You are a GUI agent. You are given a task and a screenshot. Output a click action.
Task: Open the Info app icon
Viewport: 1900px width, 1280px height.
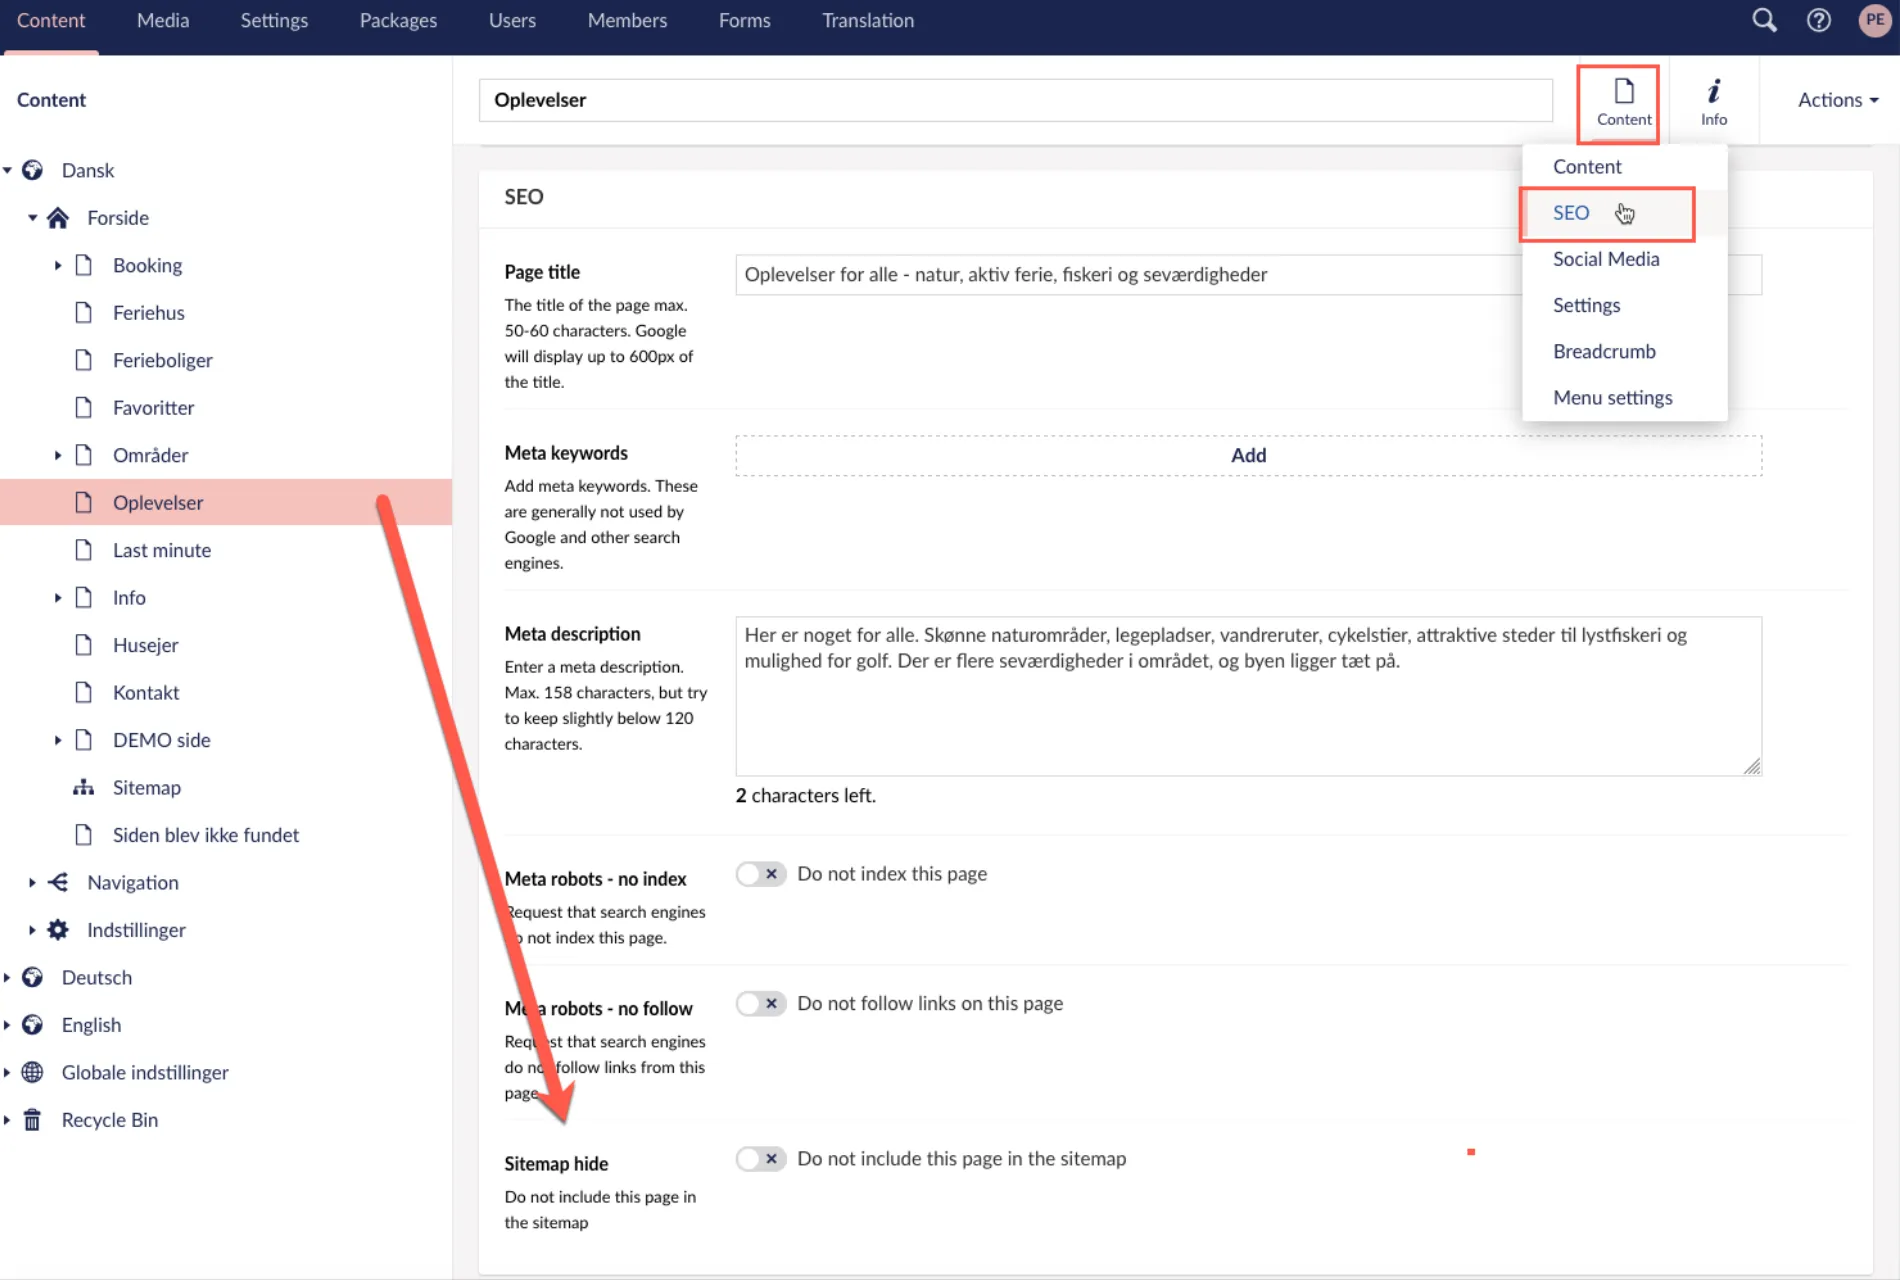pyautogui.click(x=1713, y=102)
